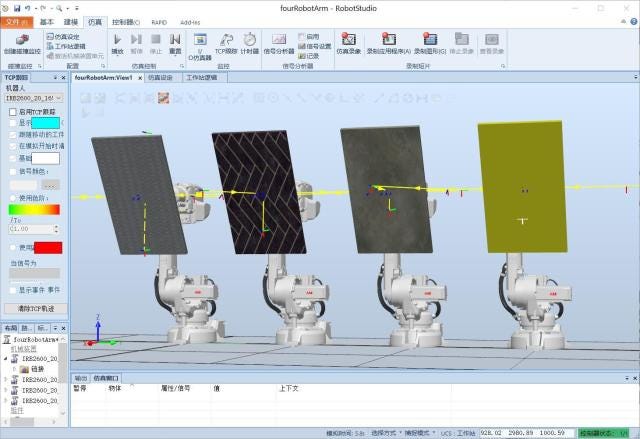Open signal analyzer History (记录)

tap(309, 56)
